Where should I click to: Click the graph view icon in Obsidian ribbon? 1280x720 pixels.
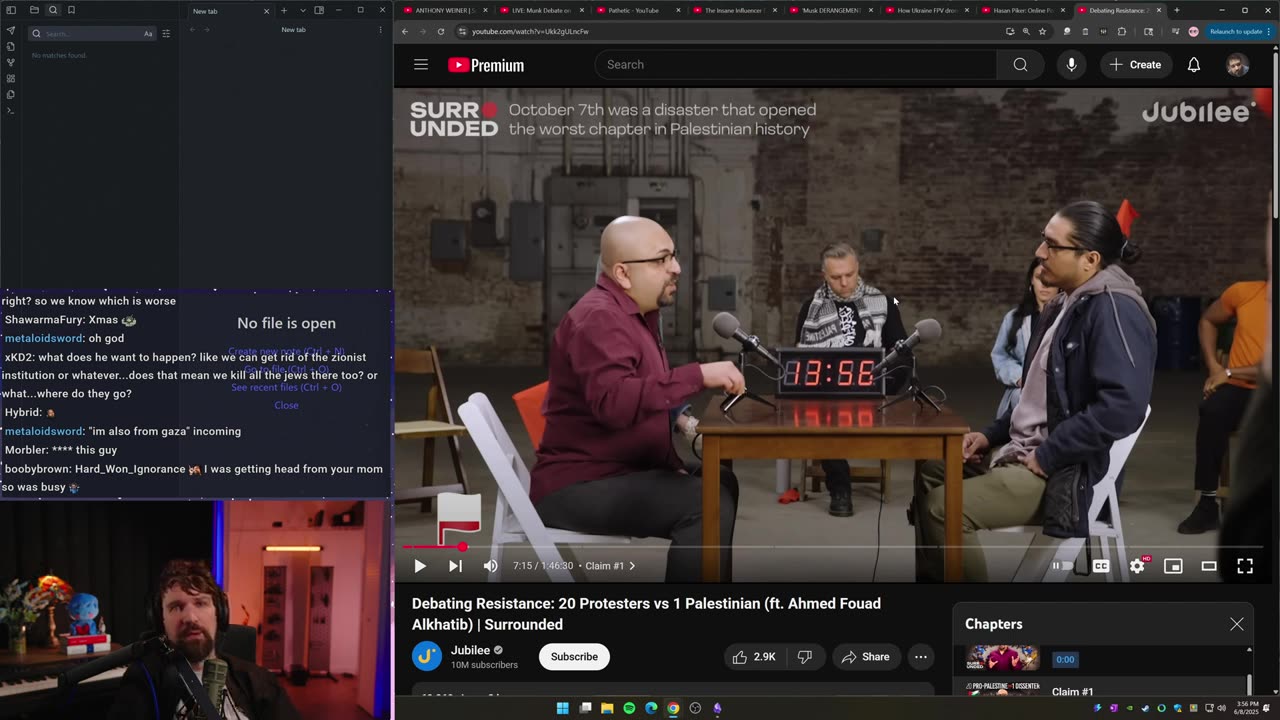pyautogui.click(x=11, y=62)
